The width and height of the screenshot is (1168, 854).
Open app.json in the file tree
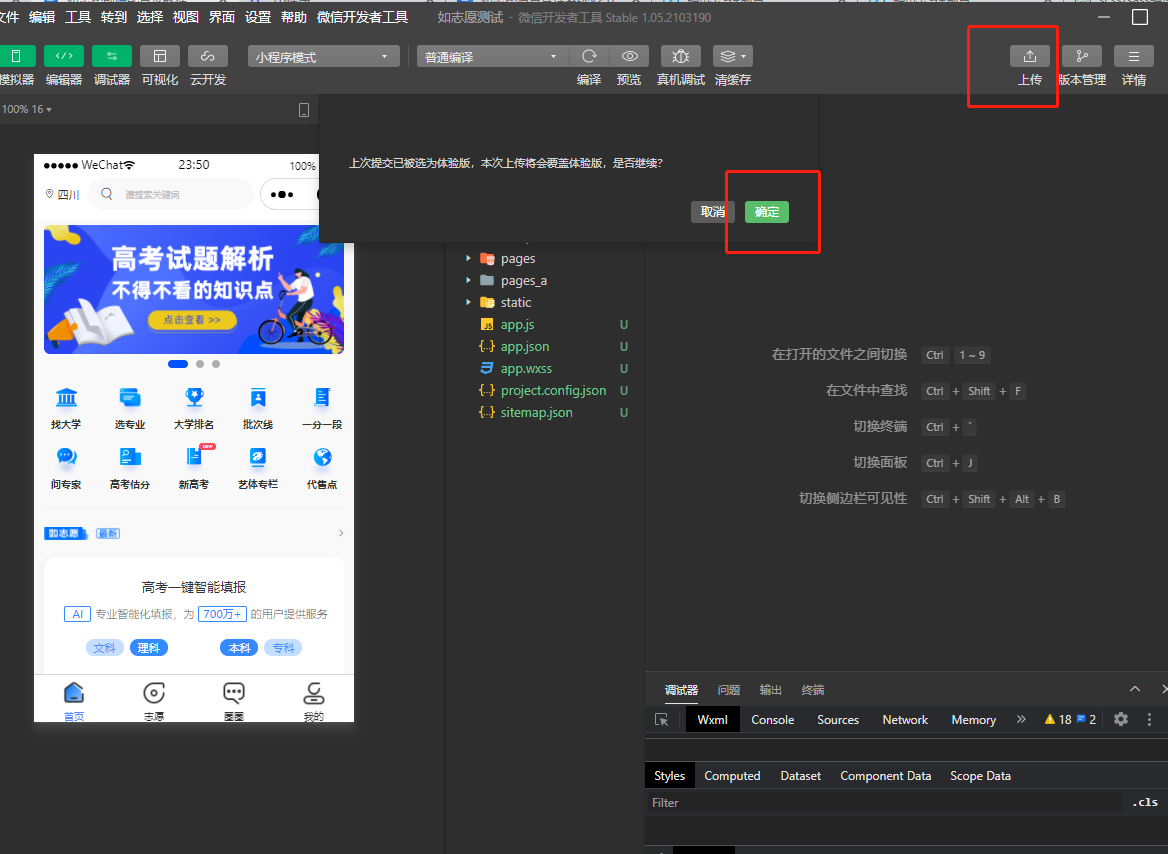tap(524, 347)
